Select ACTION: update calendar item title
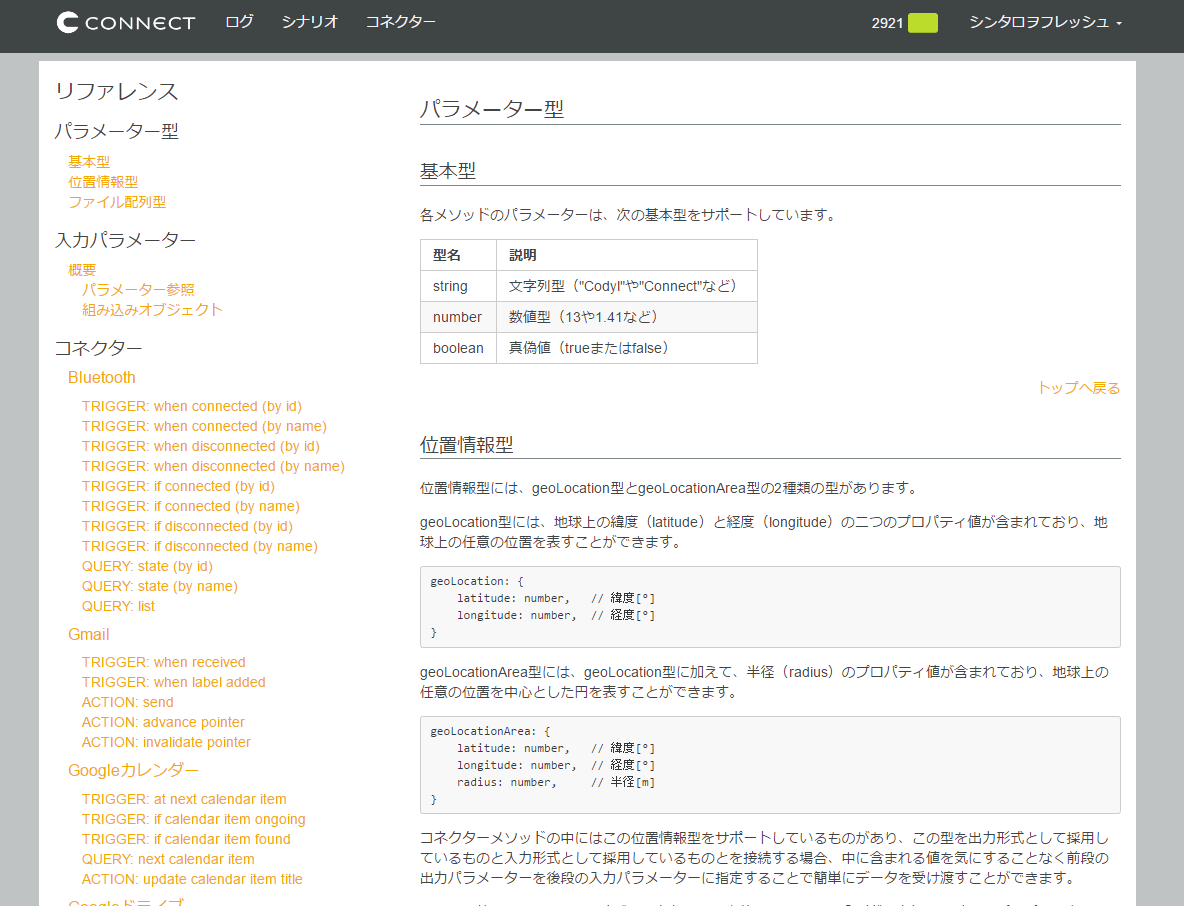Image resolution: width=1184 pixels, height=906 pixels. pyautogui.click(x=192, y=879)
